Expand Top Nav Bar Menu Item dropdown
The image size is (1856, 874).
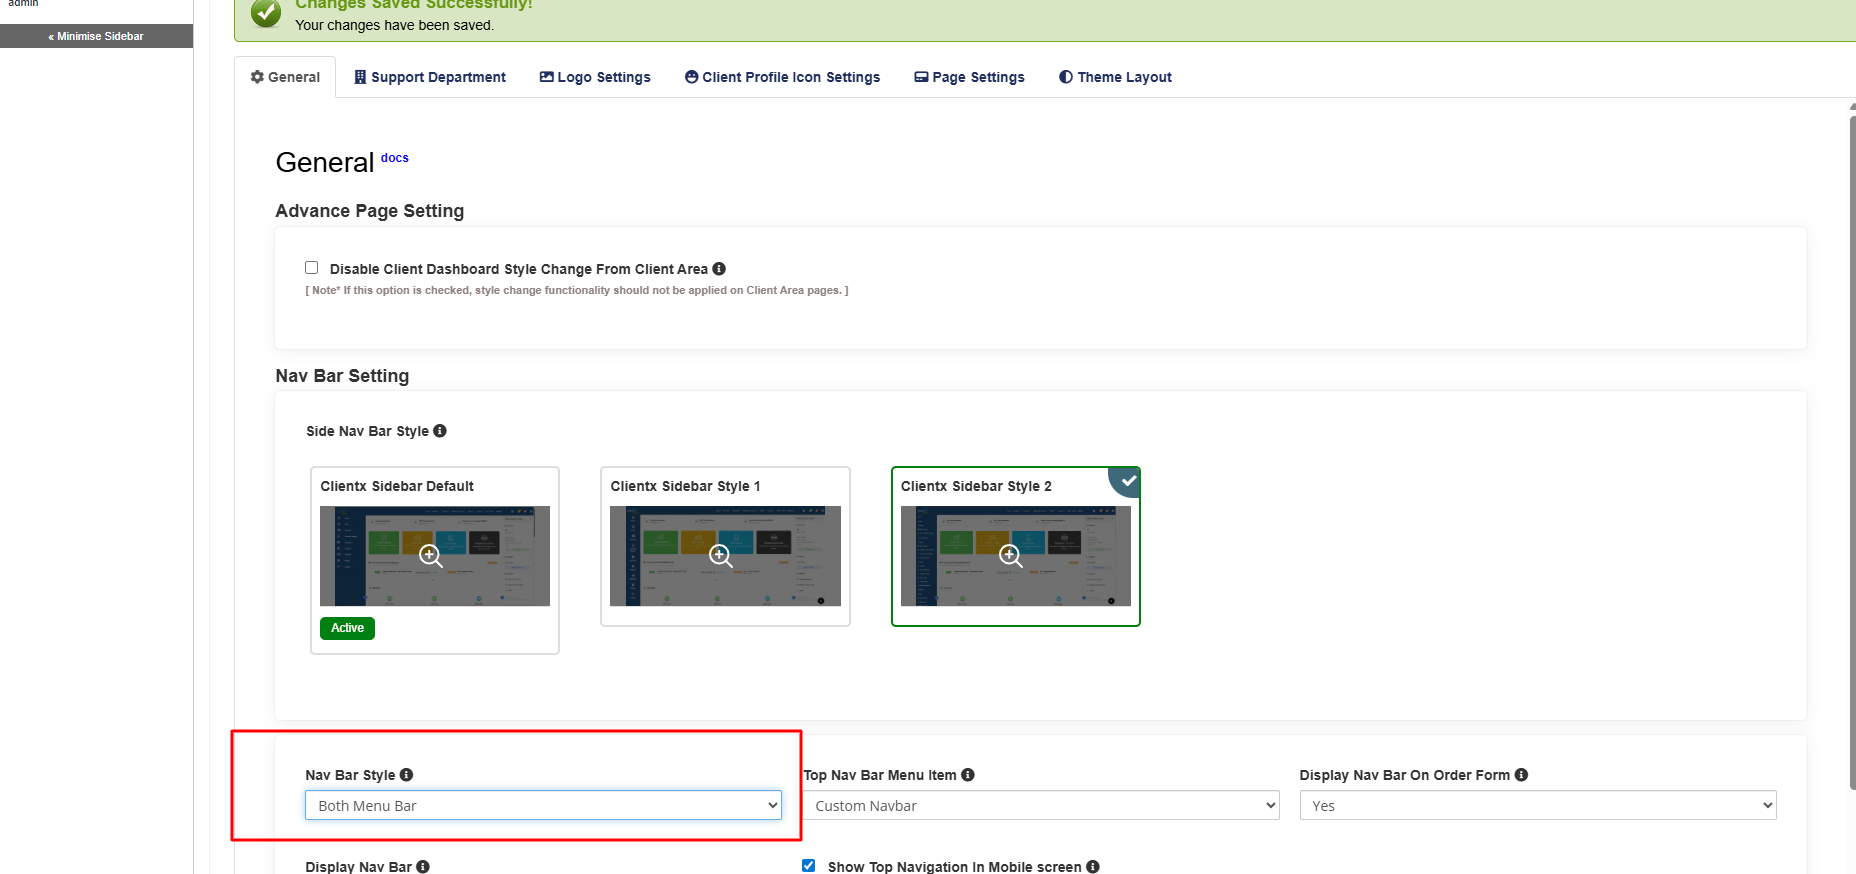pos(1040,806)
